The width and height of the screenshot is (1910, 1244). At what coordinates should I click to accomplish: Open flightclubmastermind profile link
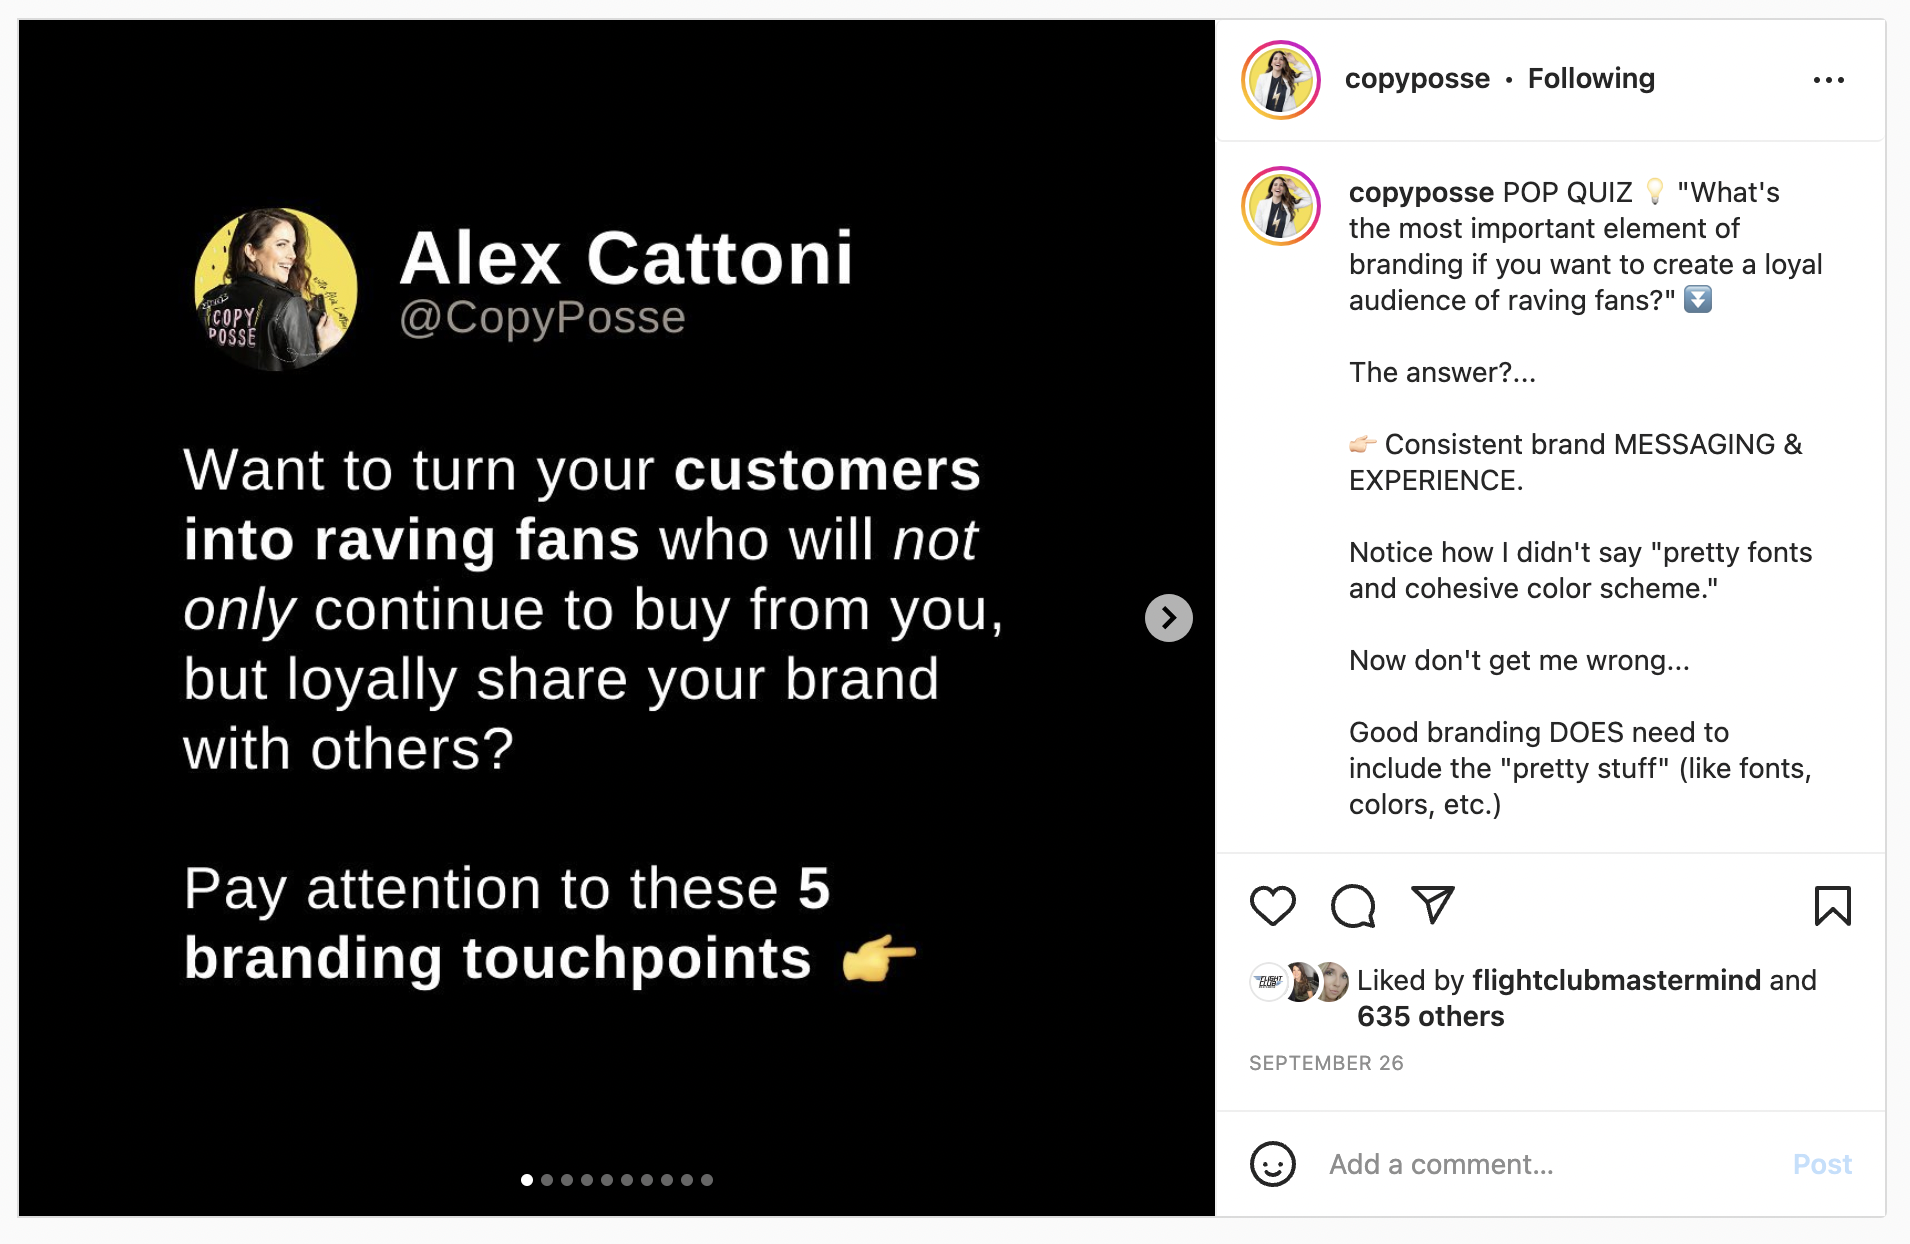1616,980
